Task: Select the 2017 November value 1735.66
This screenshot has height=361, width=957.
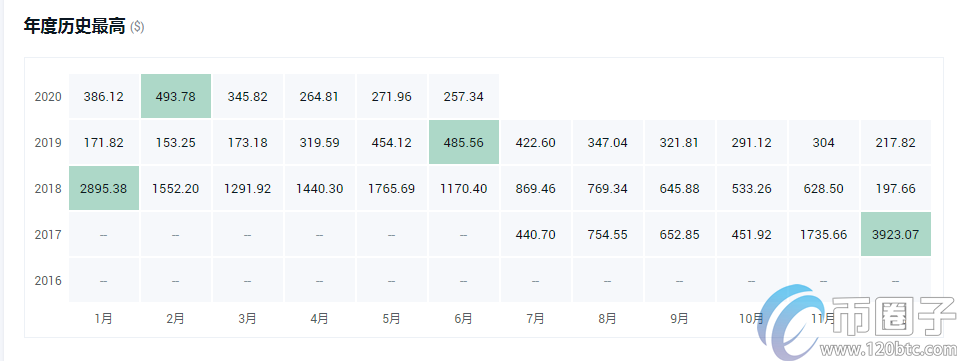Action: tap(823, 234)
